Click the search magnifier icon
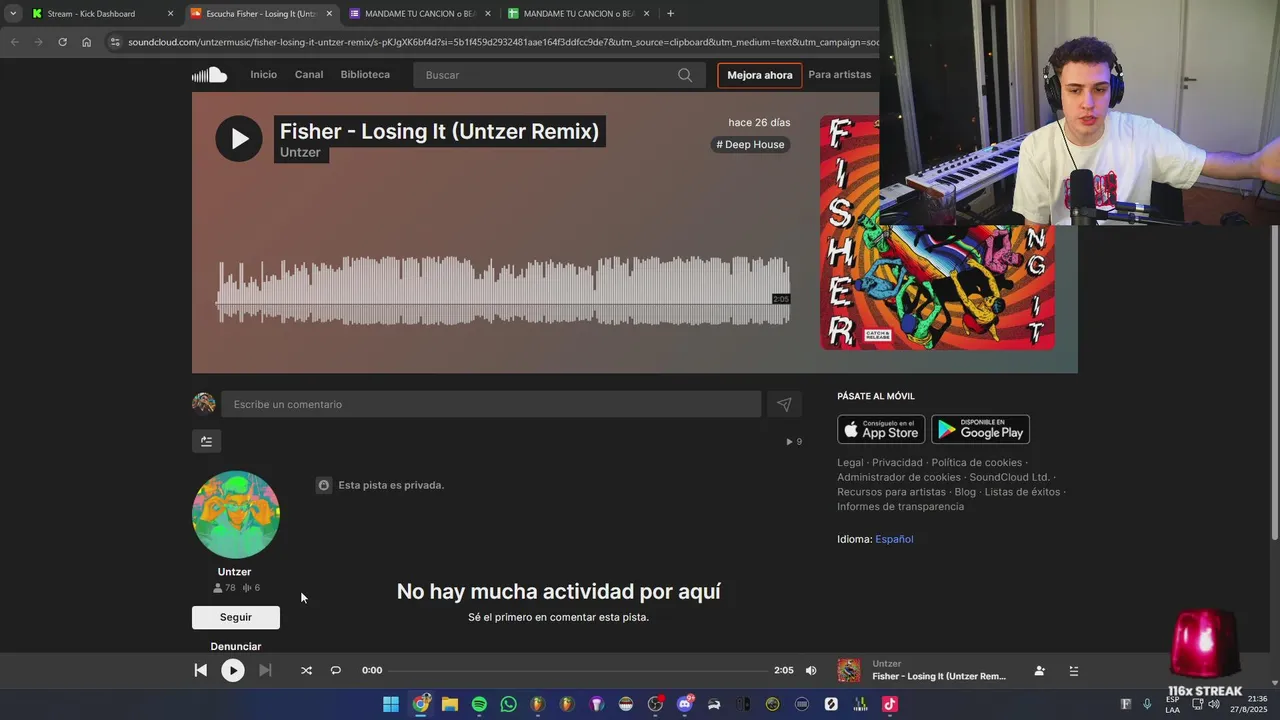1280x720 pixels. click(685, 75)
